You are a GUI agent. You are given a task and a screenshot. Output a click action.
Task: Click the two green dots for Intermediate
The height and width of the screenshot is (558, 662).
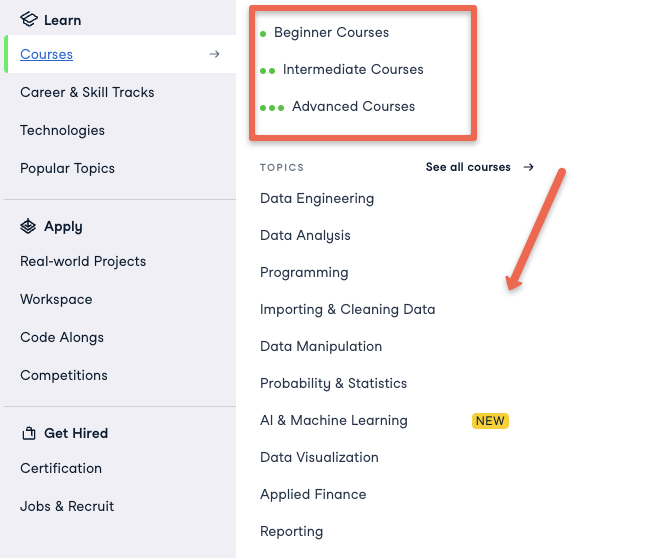[268, 71]
